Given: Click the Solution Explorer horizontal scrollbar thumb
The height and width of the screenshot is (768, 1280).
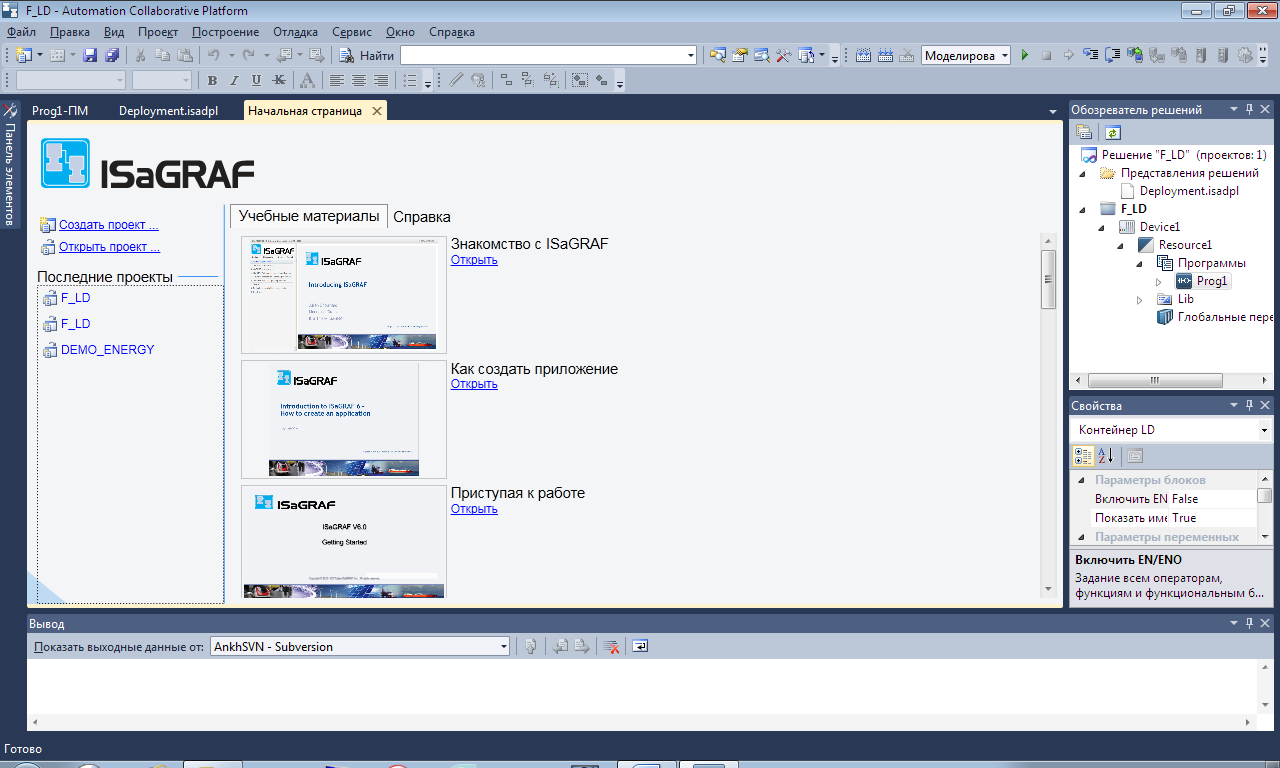Looking at the screenshot, I should (1155, 380).
